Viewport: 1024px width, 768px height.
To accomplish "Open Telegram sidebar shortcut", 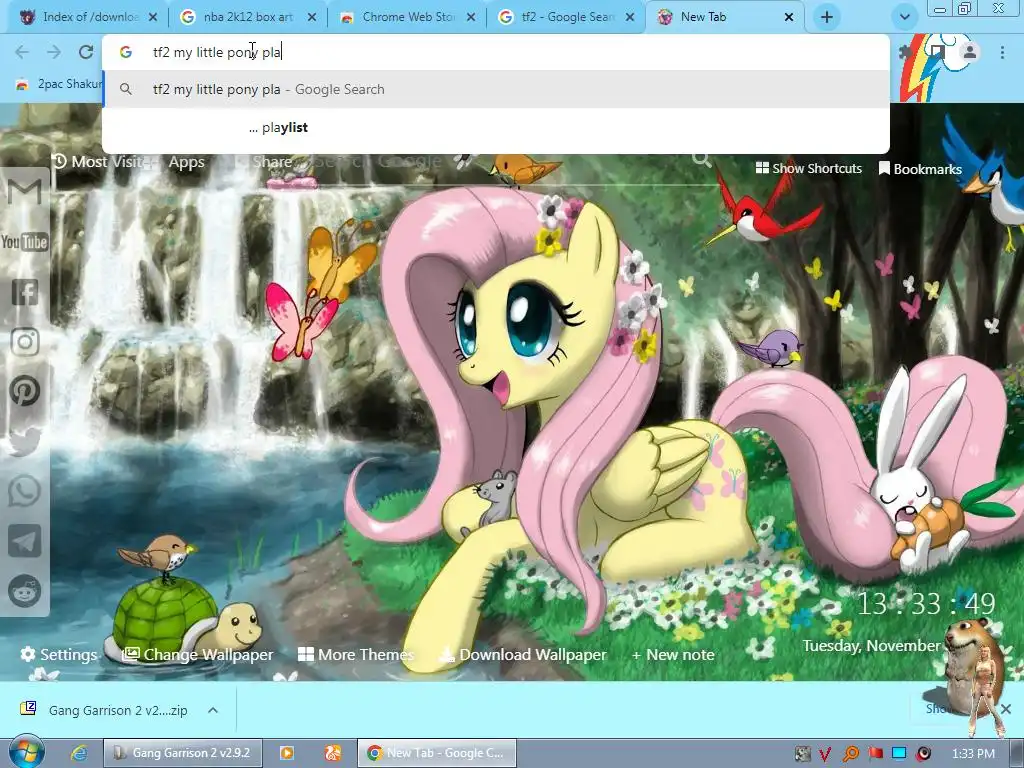I will (x=25, y=541).
